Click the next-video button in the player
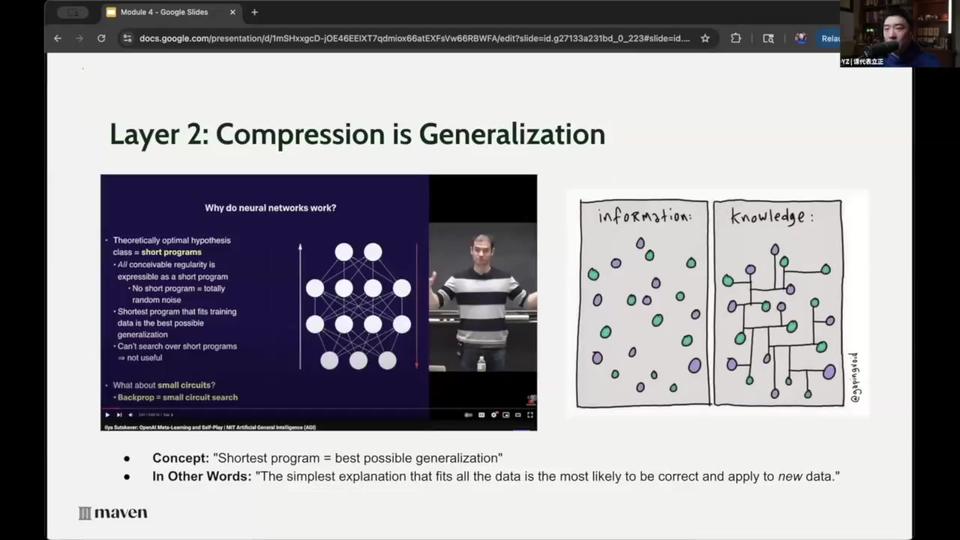This screenshot has width=960, height=540. click(119, 415)
